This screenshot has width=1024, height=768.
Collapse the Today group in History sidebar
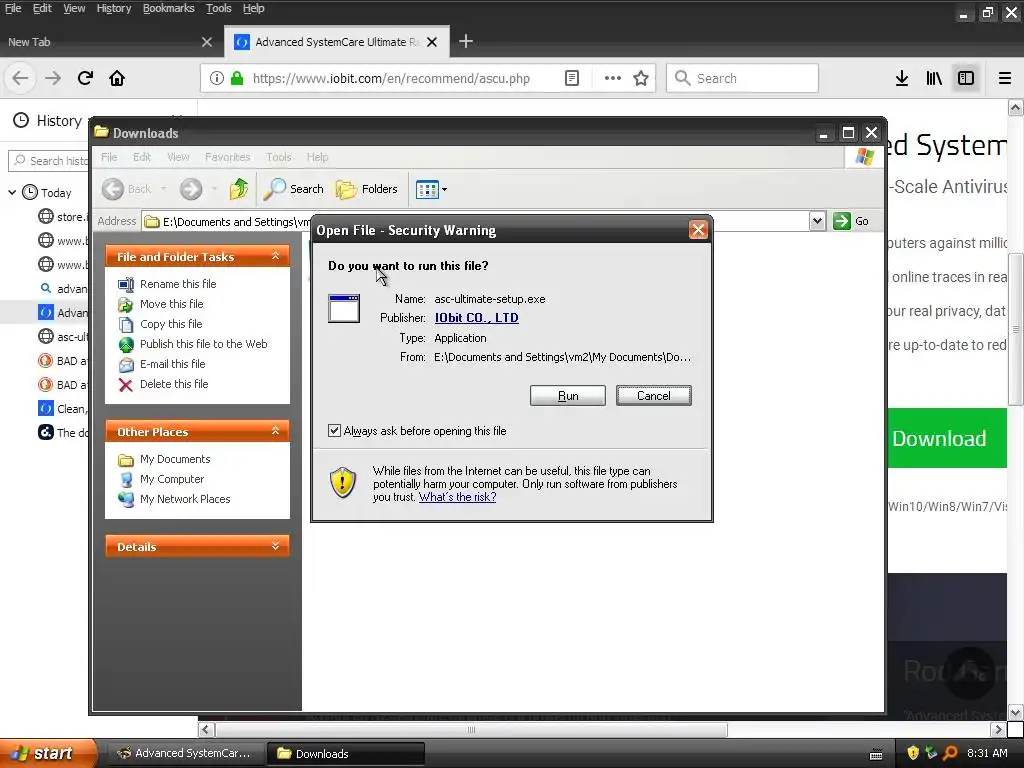click(x=12, y=193)
